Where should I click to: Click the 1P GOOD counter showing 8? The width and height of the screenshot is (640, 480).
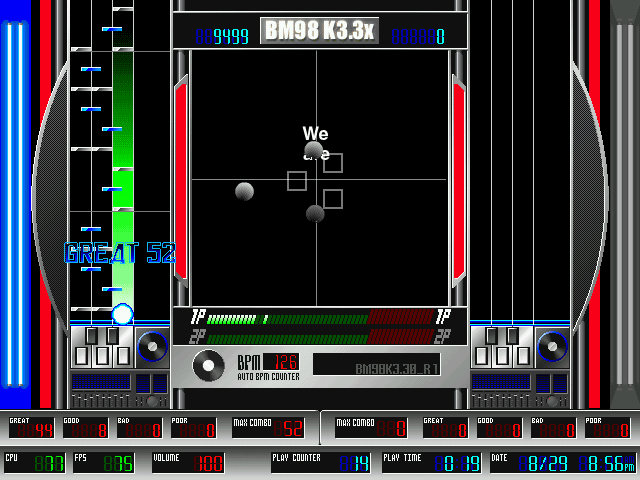tap(86, 428)
